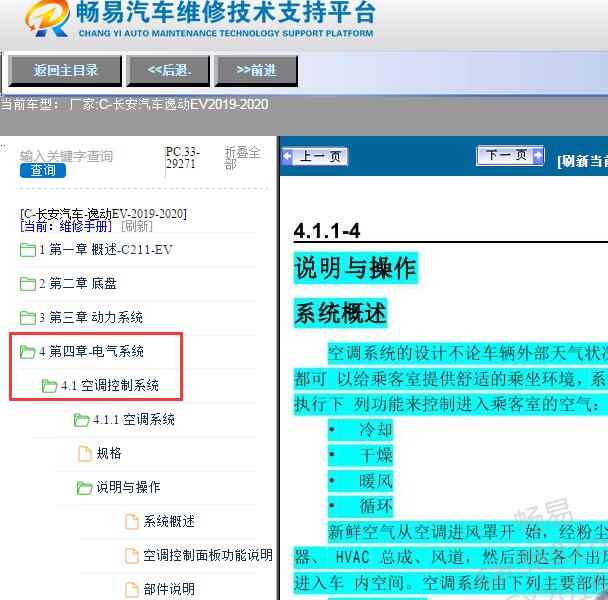Expand 3 第三章 动力系统
The height and width of the screenshot is (600, 608).
(x=91, y=317)
